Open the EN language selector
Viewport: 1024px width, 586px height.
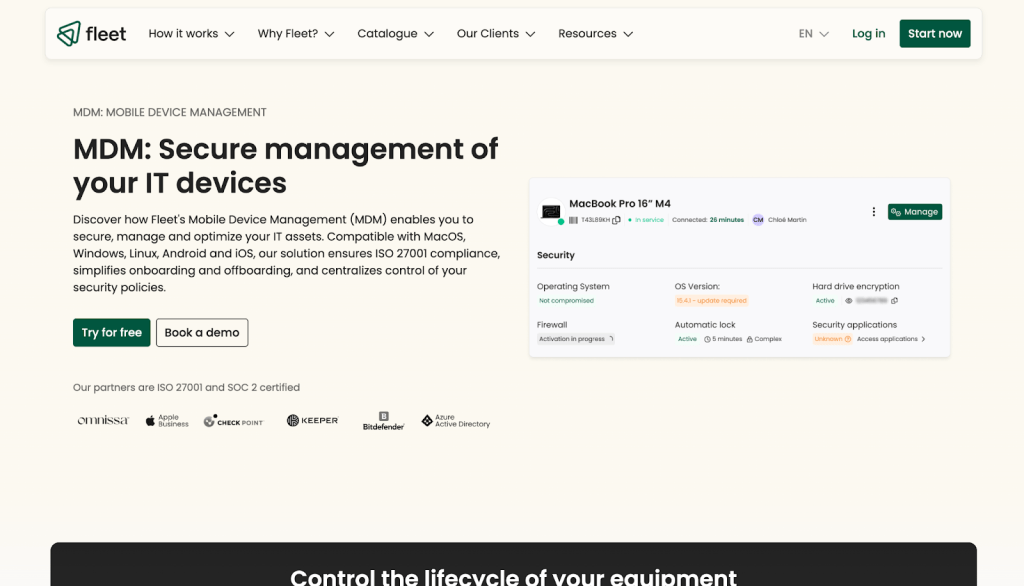pos(813,34)
